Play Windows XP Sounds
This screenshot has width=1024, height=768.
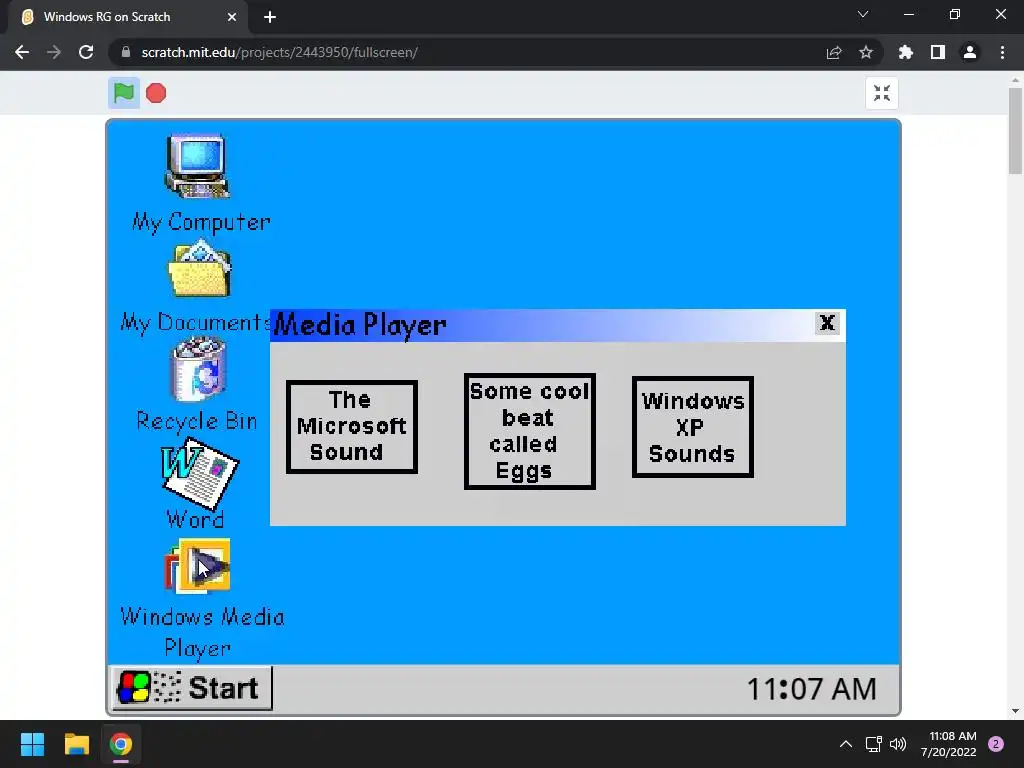(x=693, y=427)
